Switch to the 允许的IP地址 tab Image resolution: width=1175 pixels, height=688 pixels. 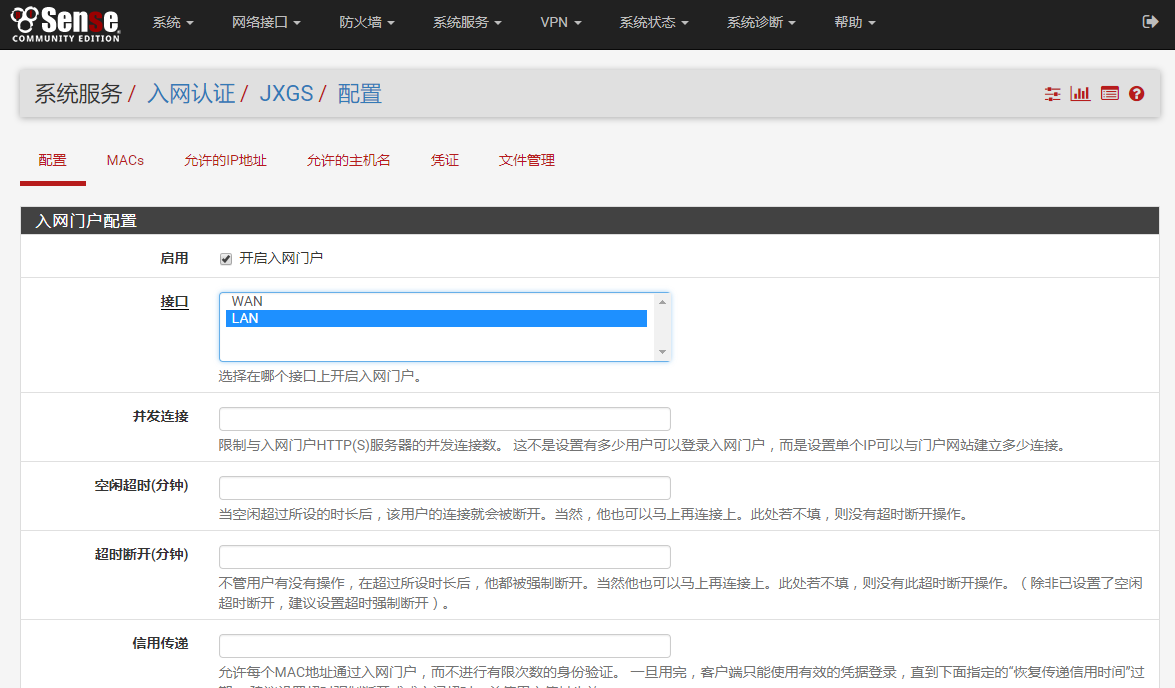click(x=225, y=160)
